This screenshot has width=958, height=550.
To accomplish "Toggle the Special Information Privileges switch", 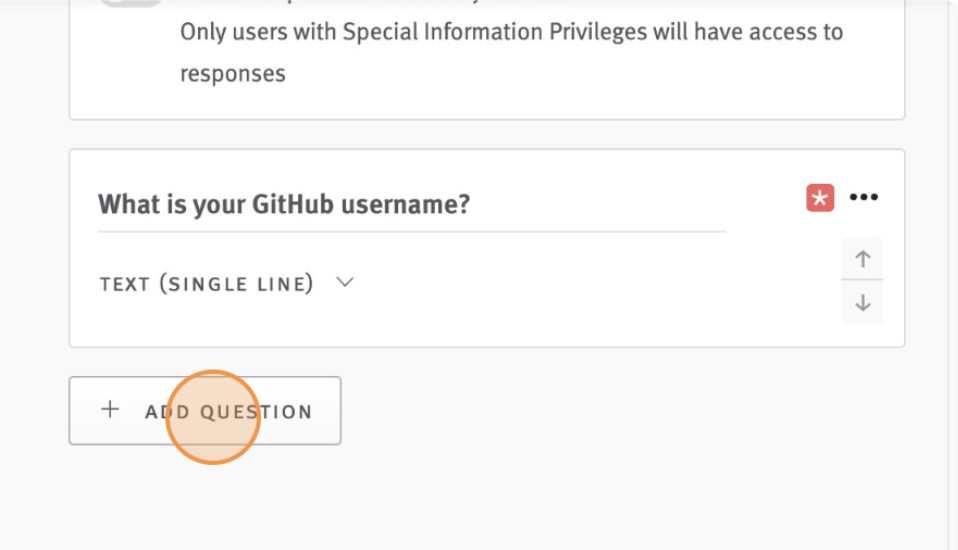I will click(131, 2).
